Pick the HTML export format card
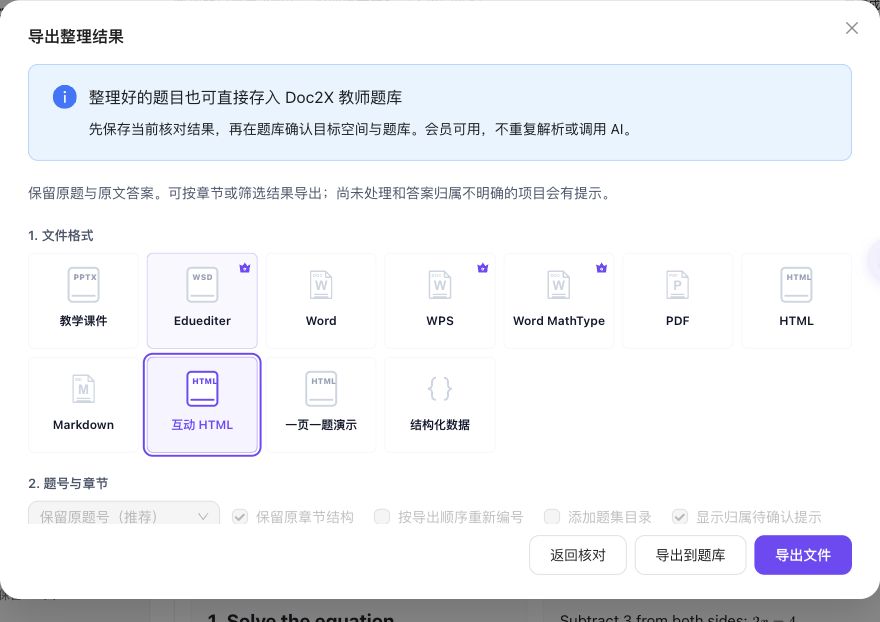Viewport: 880px width, 622px height. pos(796,301)
